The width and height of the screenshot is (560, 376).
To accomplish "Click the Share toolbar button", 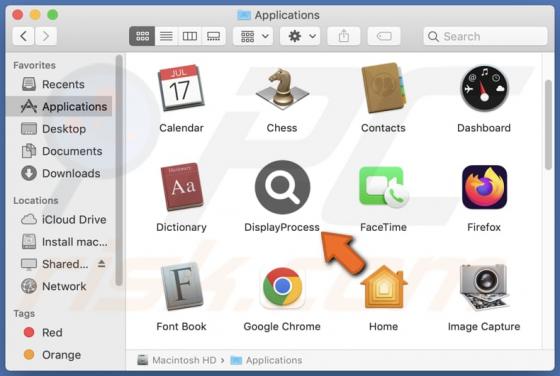I will [344, 36].
